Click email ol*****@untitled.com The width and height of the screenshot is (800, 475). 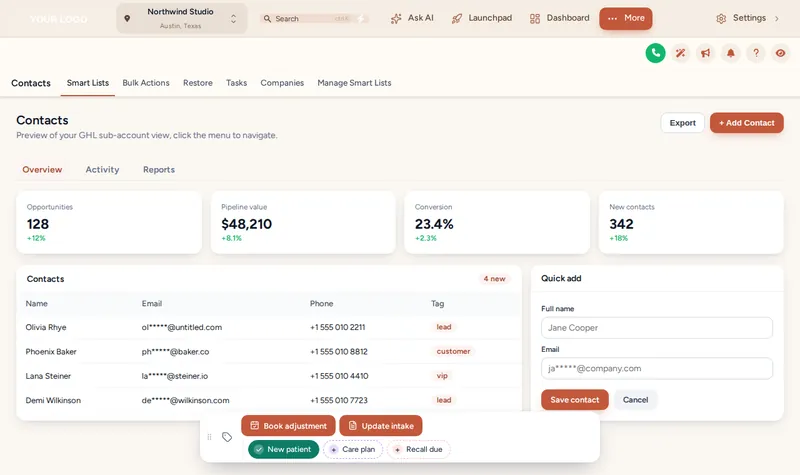(x=182, y=327)
